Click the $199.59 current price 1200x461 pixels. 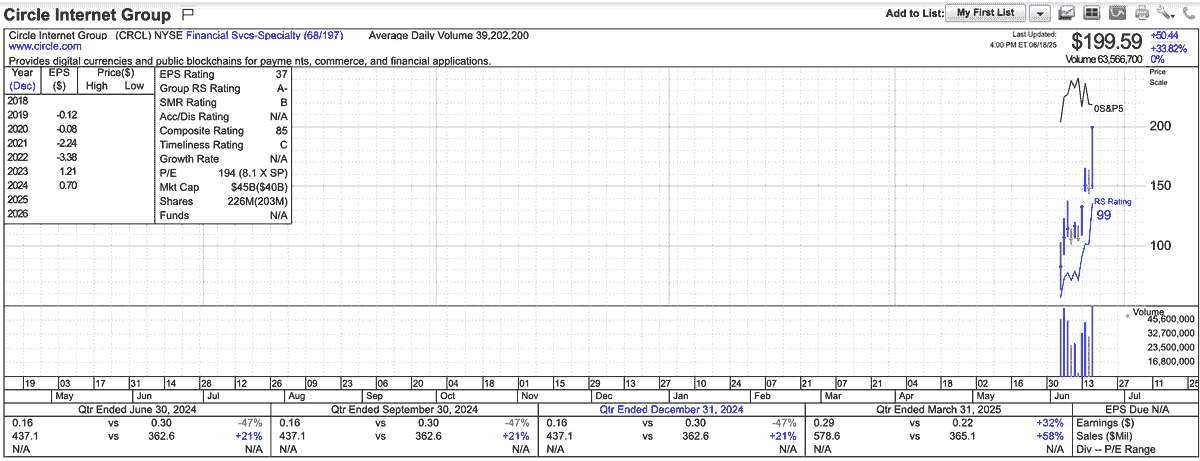pos(1107,42)
